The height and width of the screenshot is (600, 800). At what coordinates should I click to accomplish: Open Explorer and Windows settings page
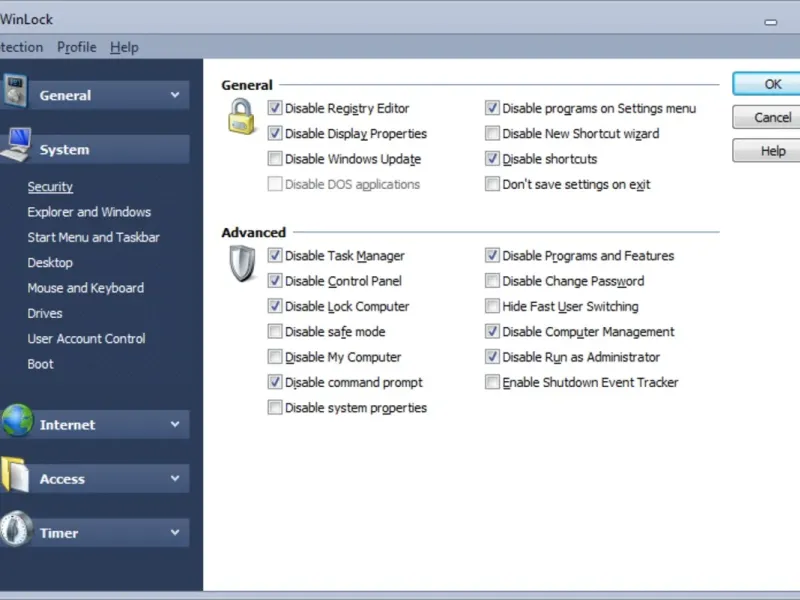coord(89,212)
